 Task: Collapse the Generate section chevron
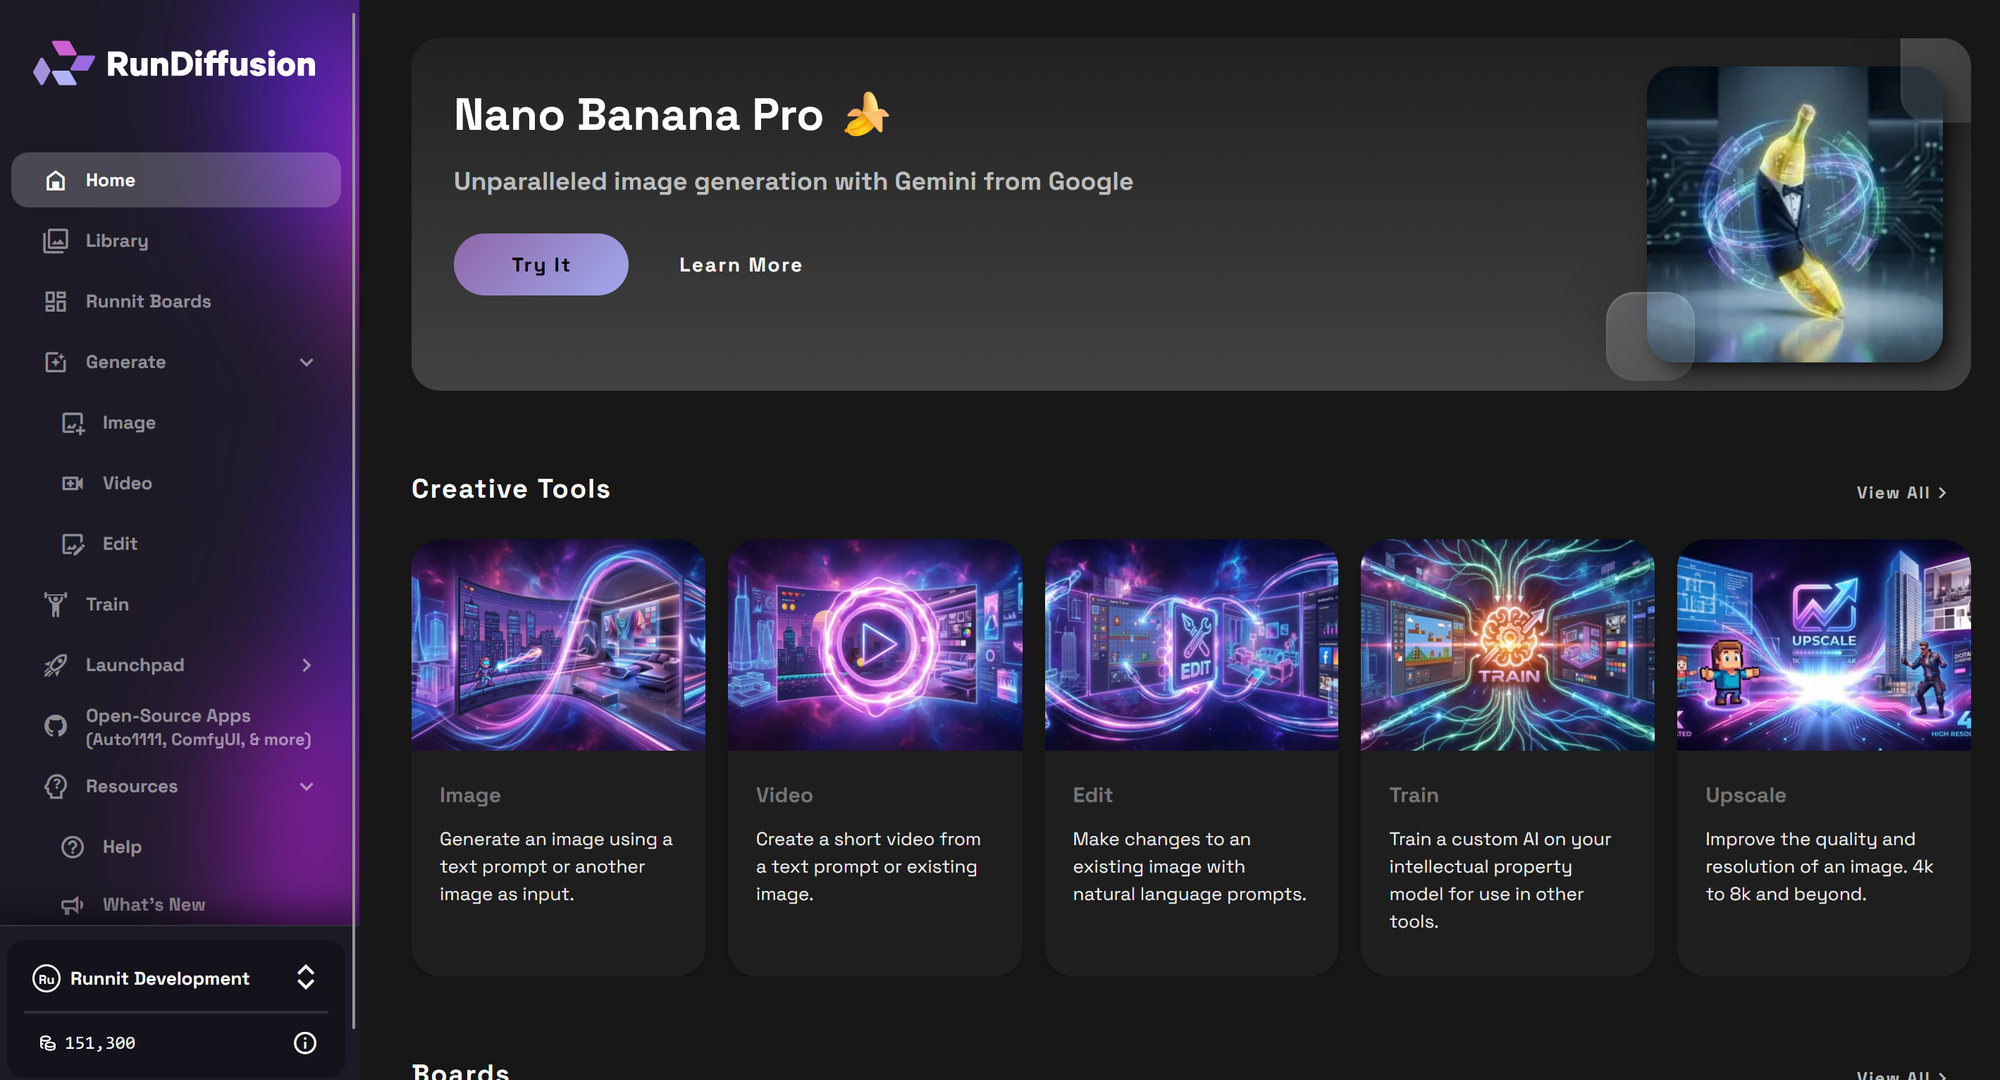click(x=307, y=362)
